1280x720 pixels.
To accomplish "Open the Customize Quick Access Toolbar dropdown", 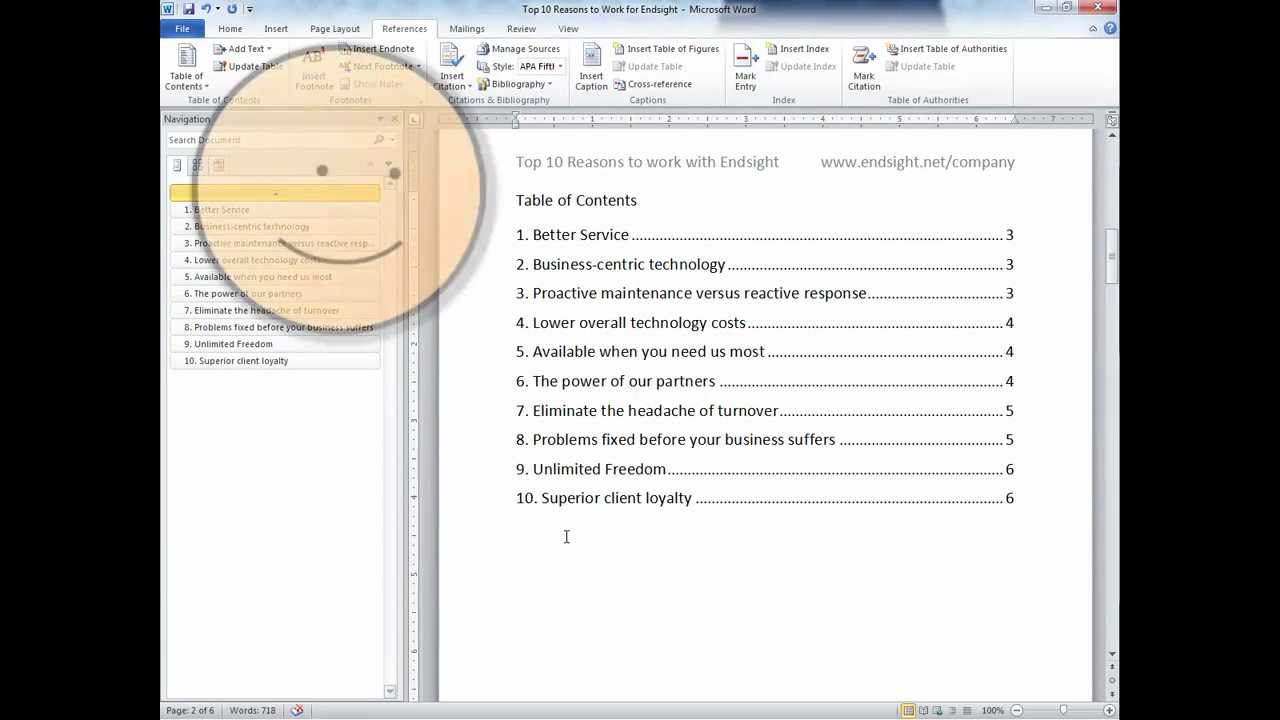I will [x=250, y=9].
